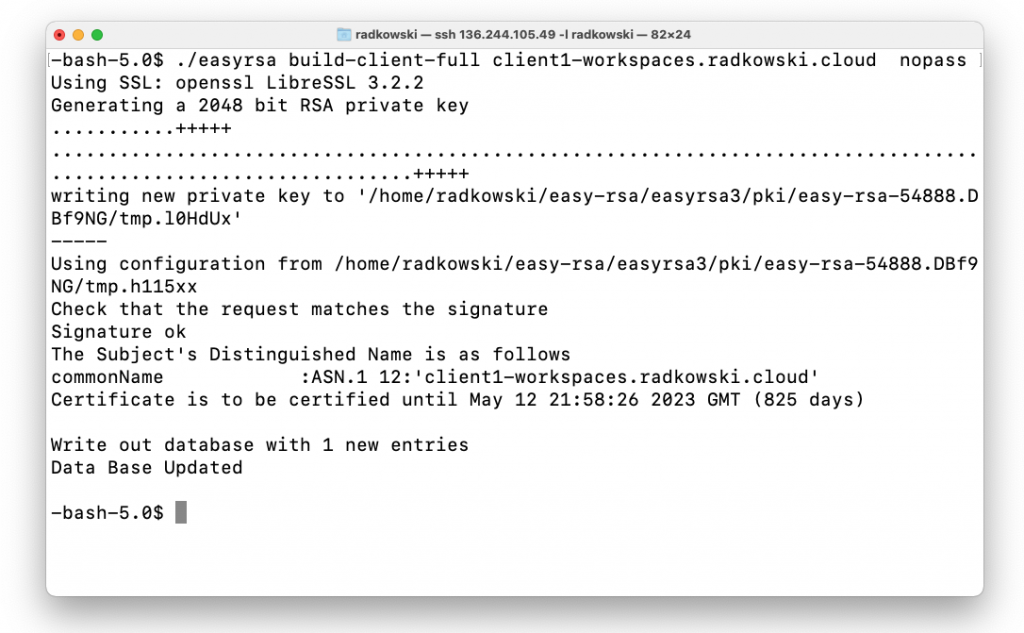Click the terminal cursor block at the prompt
The height and width of the screenshot is (633, 1024).
pos(181,512)
